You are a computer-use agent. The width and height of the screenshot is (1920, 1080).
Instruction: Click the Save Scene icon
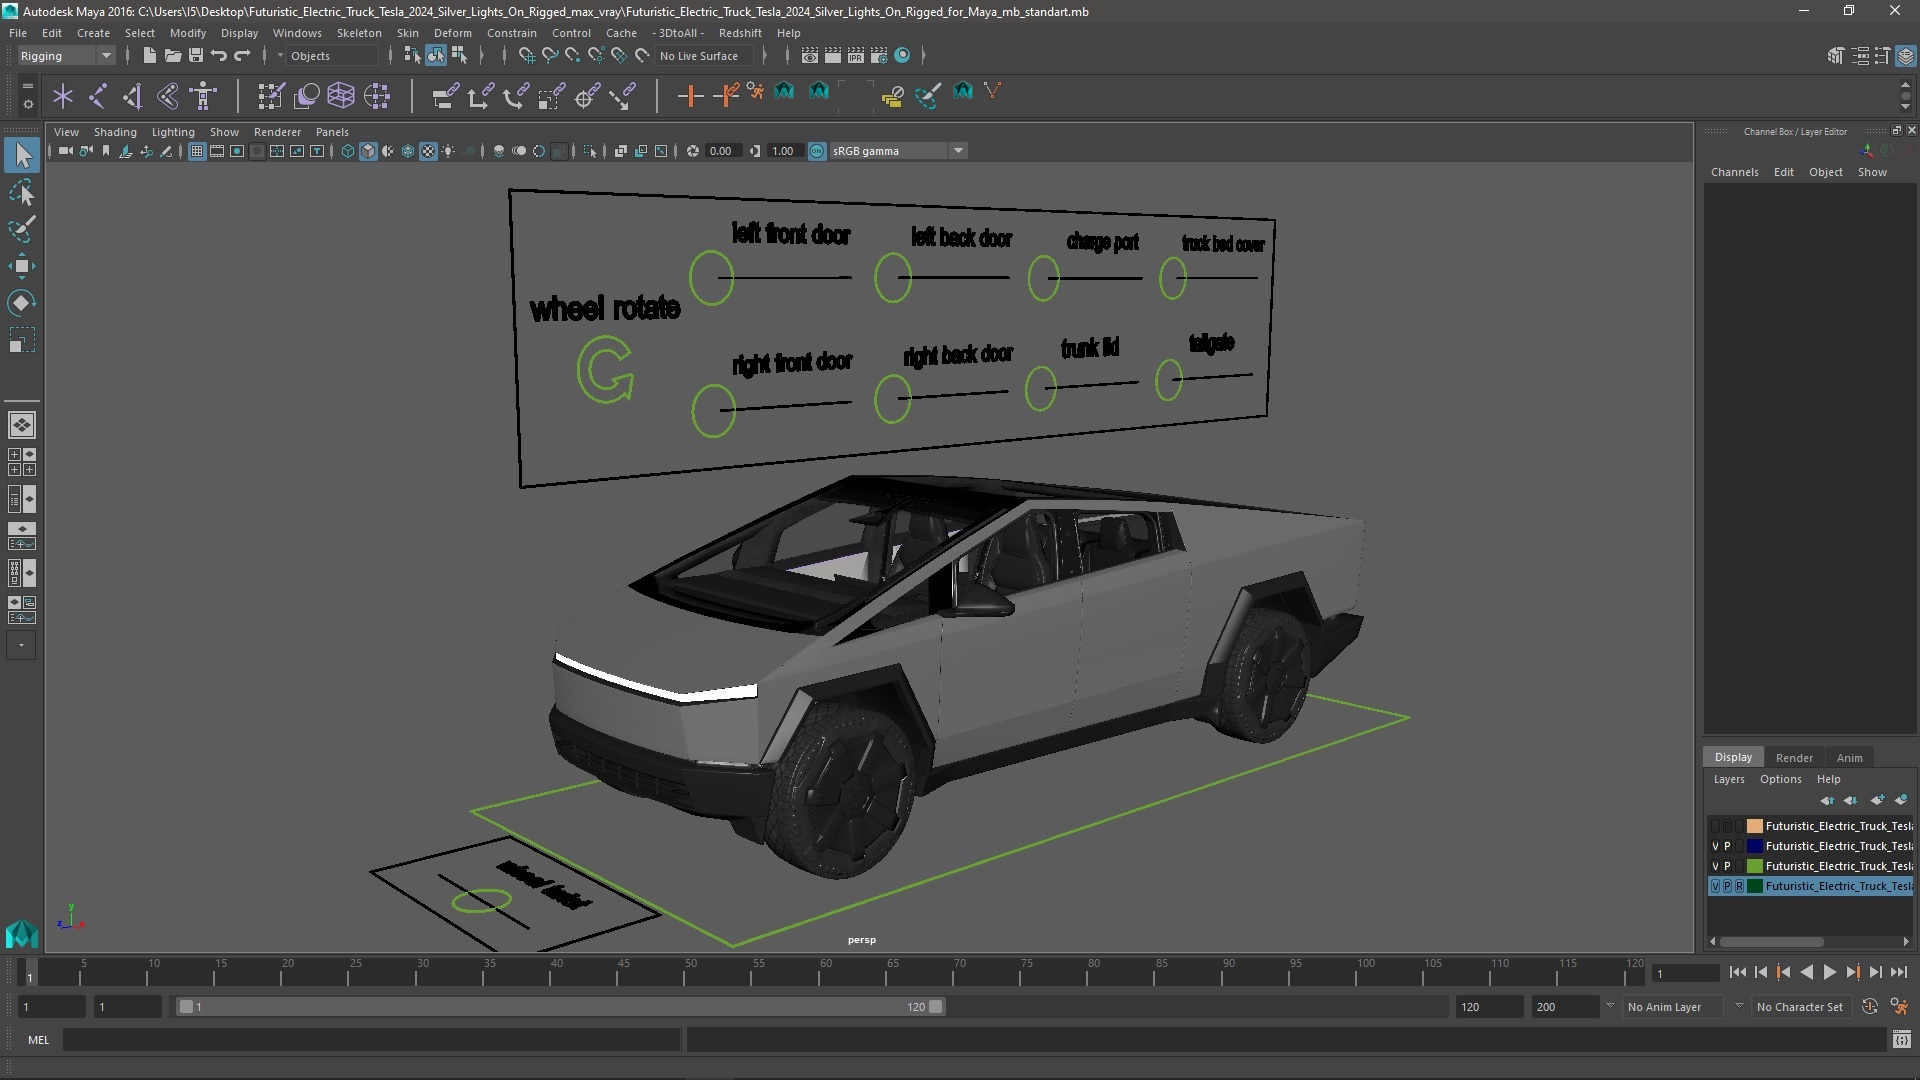tap(195, 56)
